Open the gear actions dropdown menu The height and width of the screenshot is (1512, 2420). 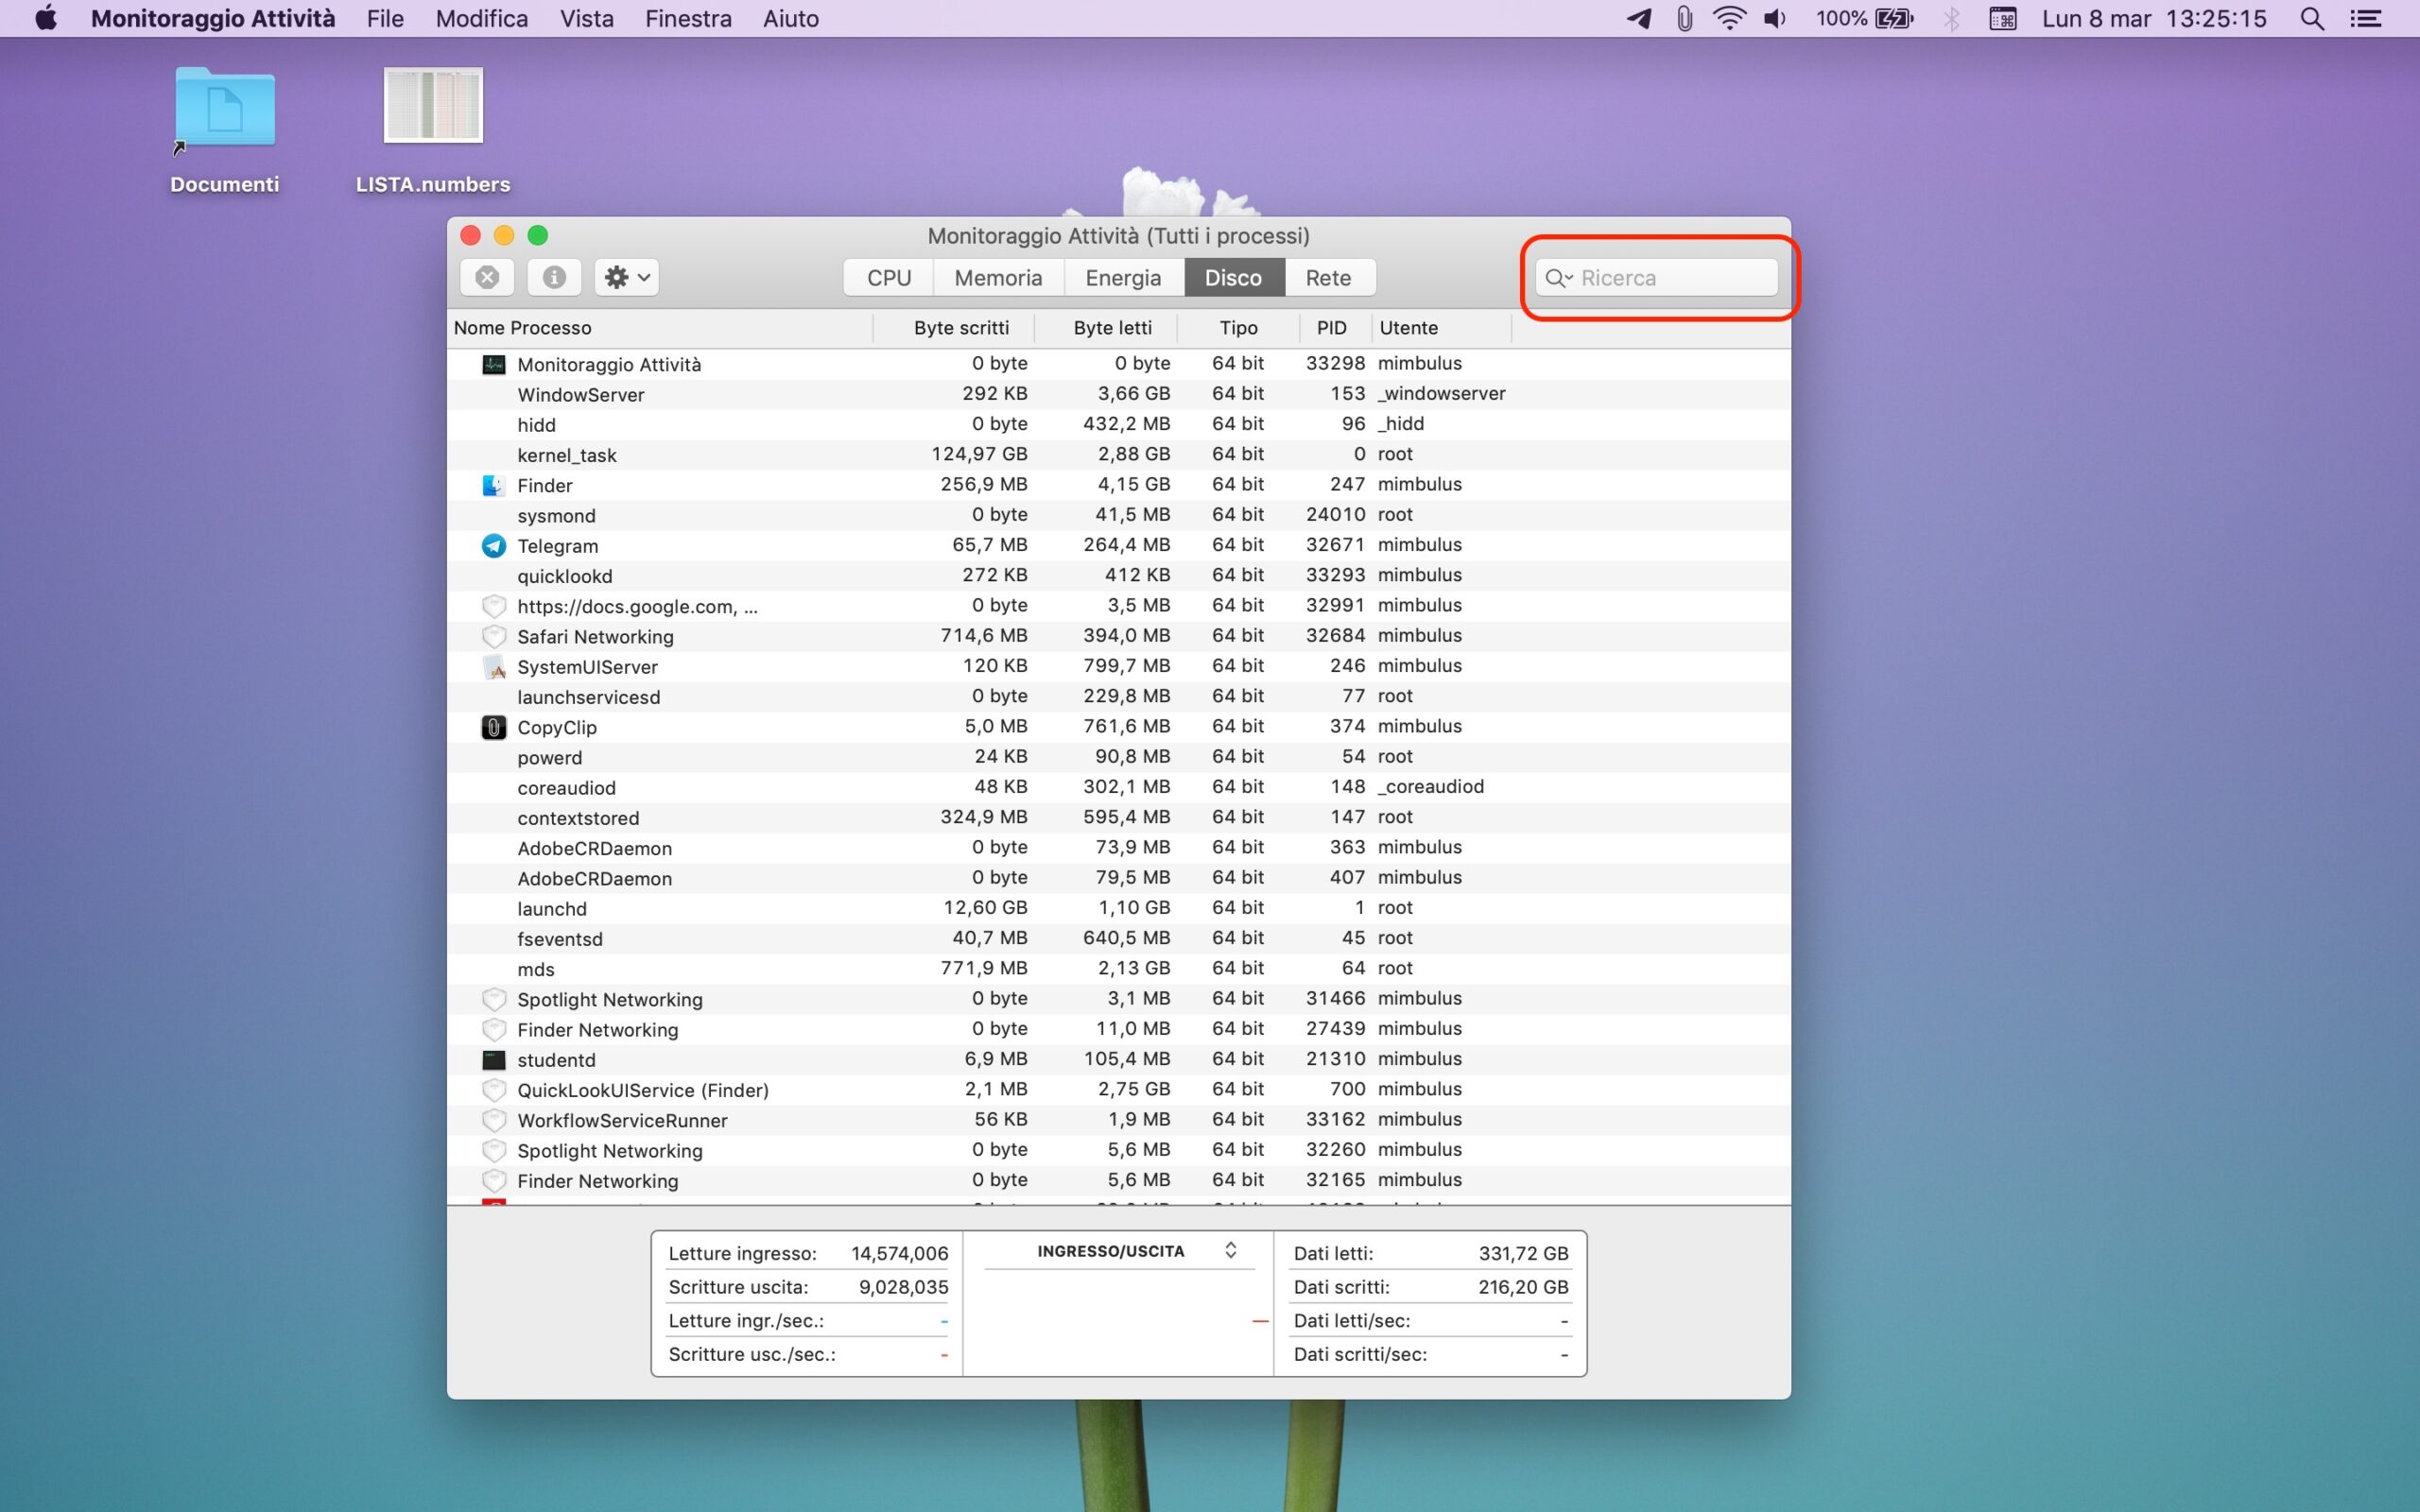(627, 277)
